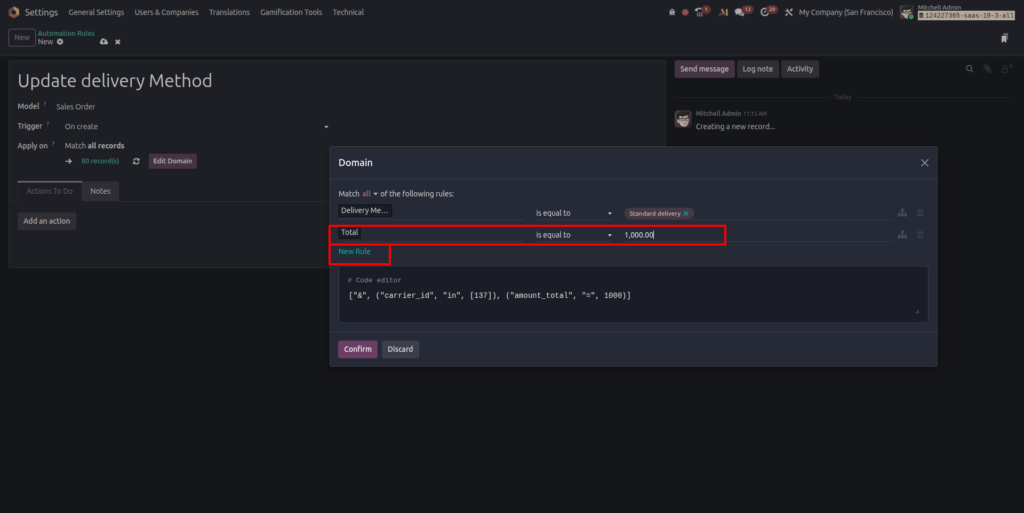
Task: Refresh the matching records count
Action: click(136, 161)
